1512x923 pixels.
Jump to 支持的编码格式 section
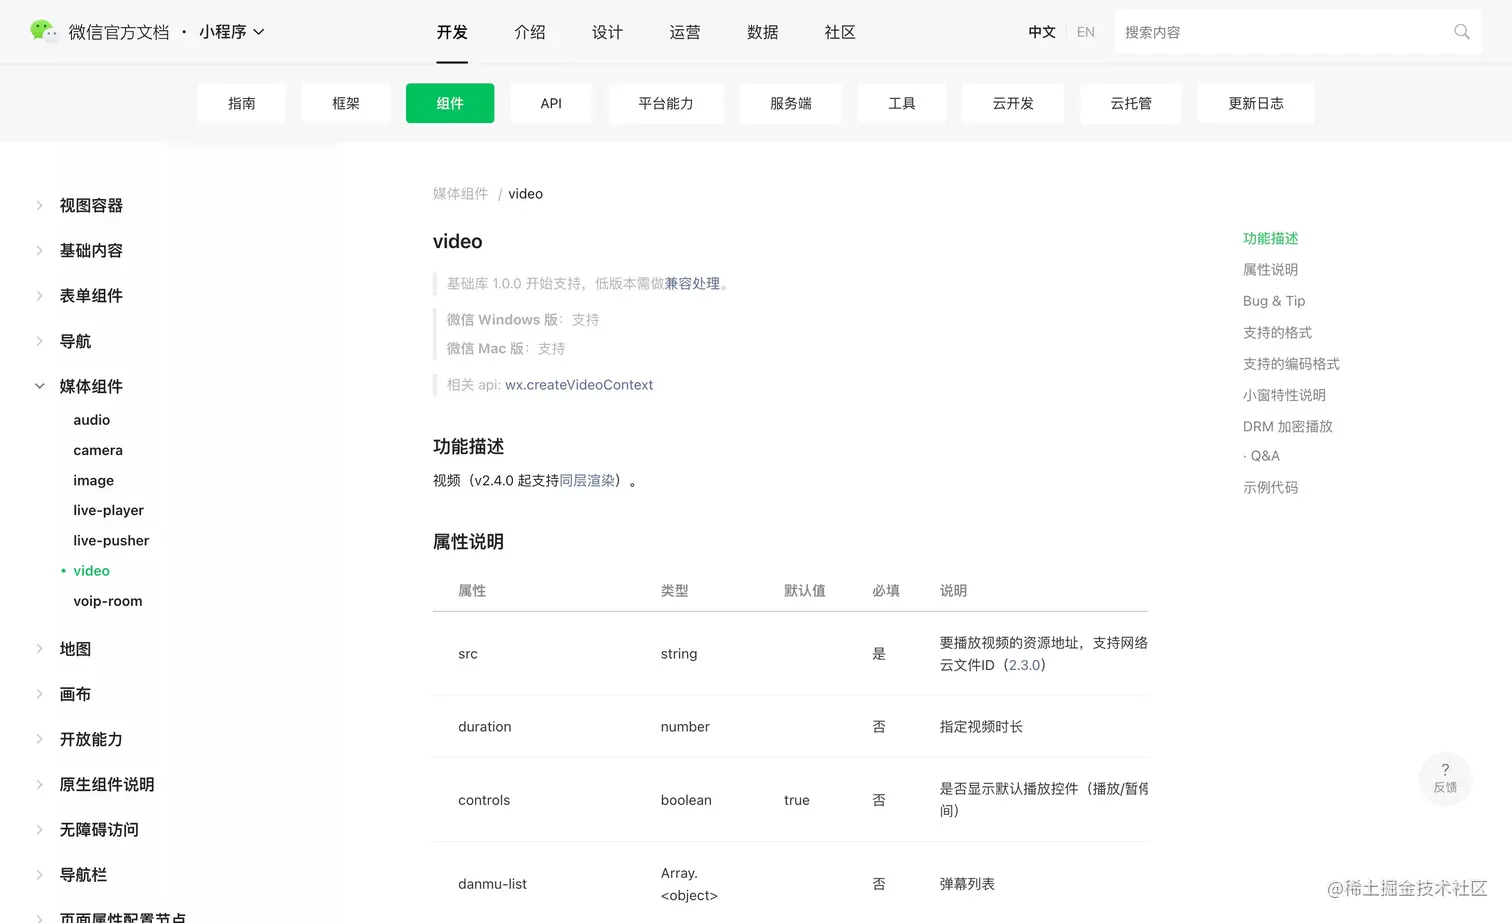click(1291, 364)
